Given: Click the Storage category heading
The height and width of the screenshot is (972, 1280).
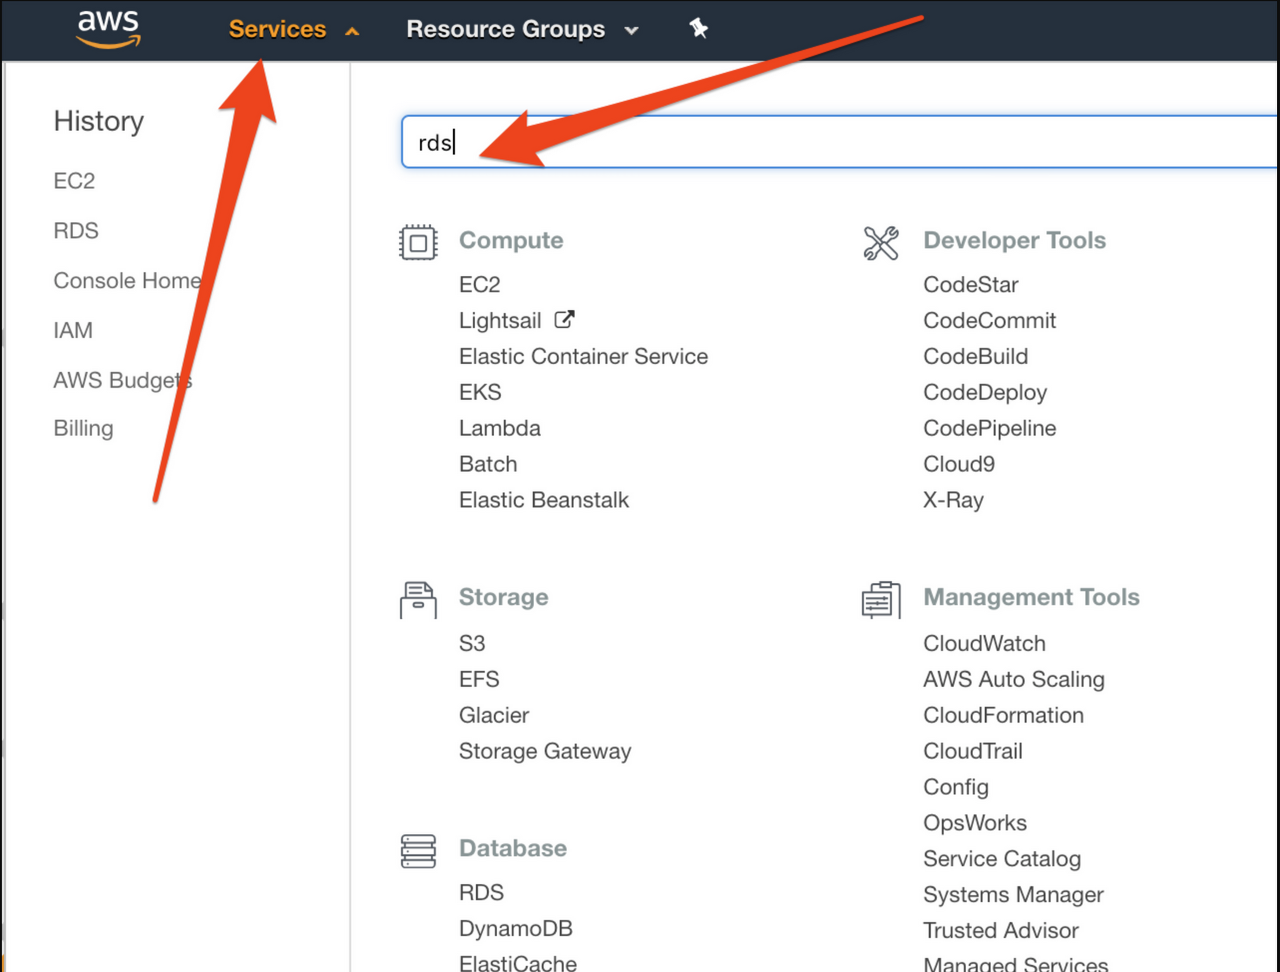Looking at the screenshot, I should click(x=503, y=598).
